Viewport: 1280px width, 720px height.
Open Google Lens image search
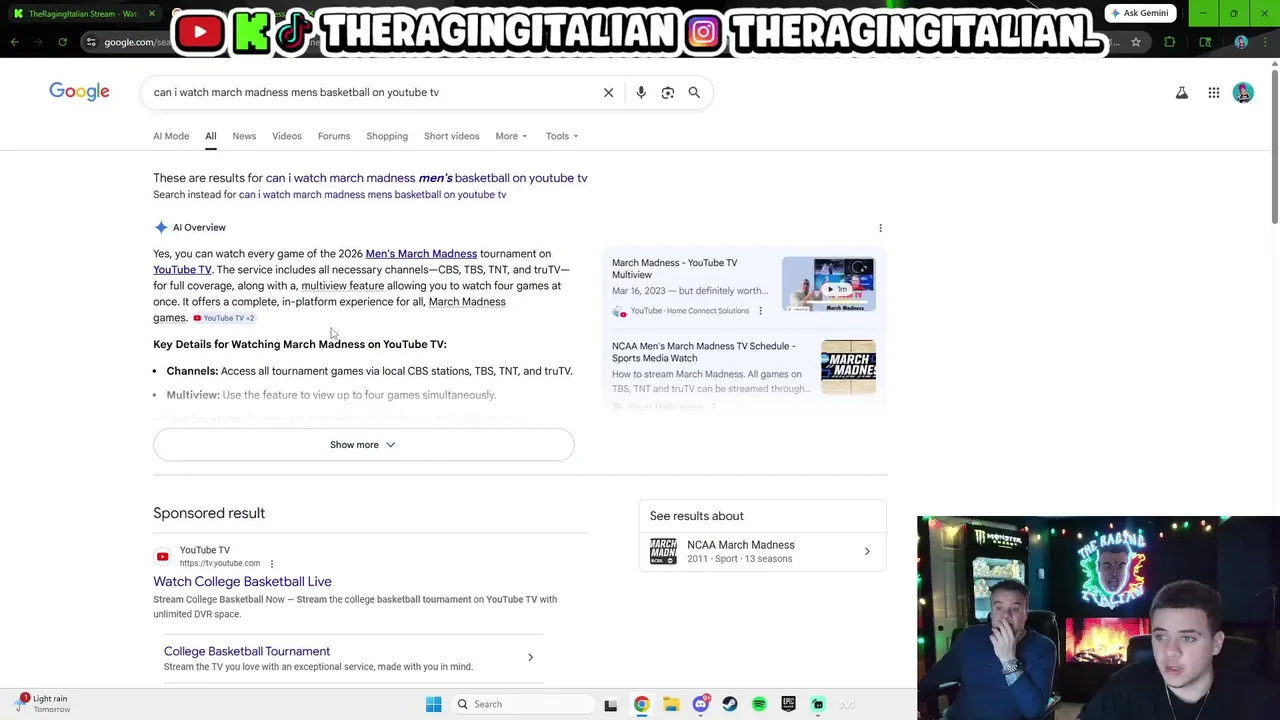click(668, 92)
